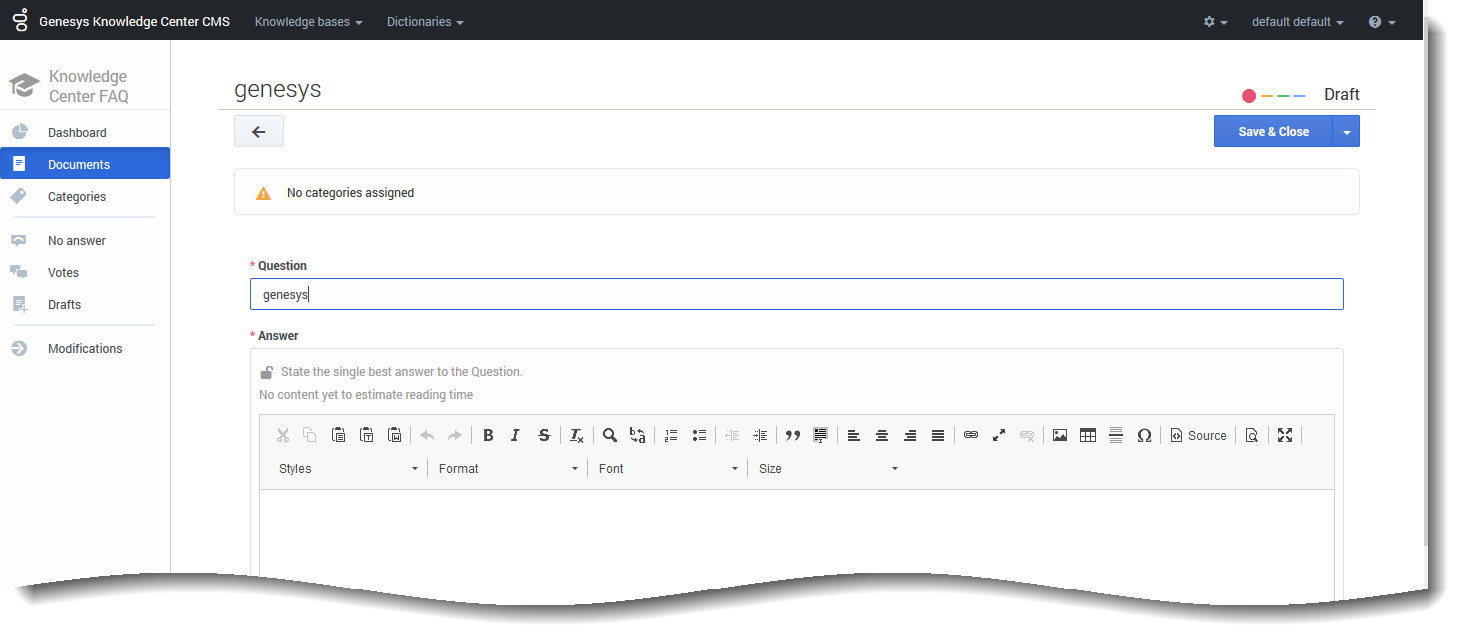Open the Save & Close dropdown arrow
The image size is (1462, 640).
pos(1346,132)
